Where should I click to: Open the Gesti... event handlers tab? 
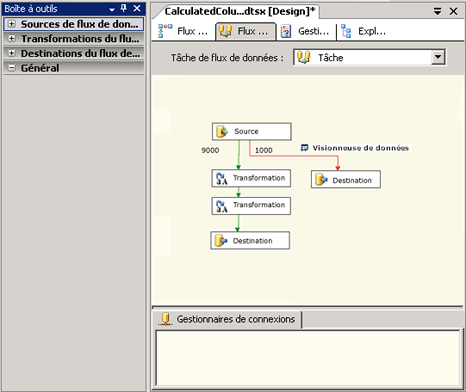coord(306,31)
